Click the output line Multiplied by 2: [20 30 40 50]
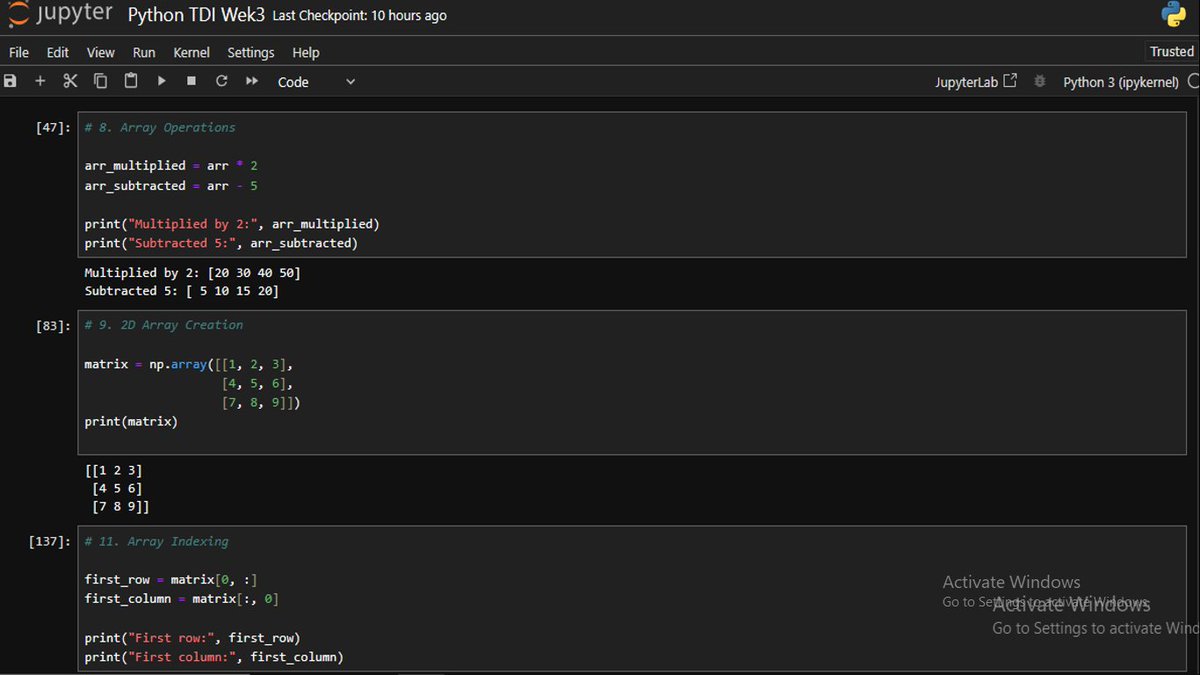 pos(192,272)
